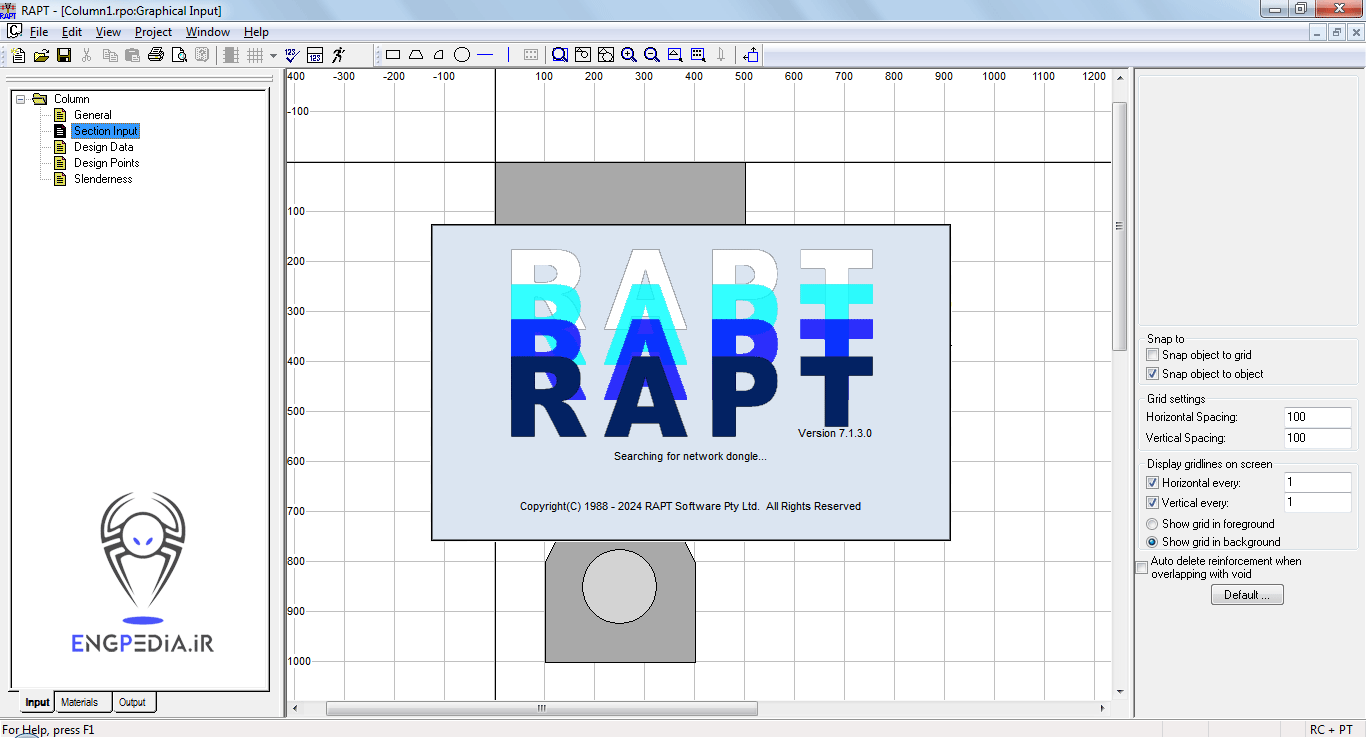The image size is (1366, 738).
Task: Collapse the Column tree node
Action: [x=21, y=98]
